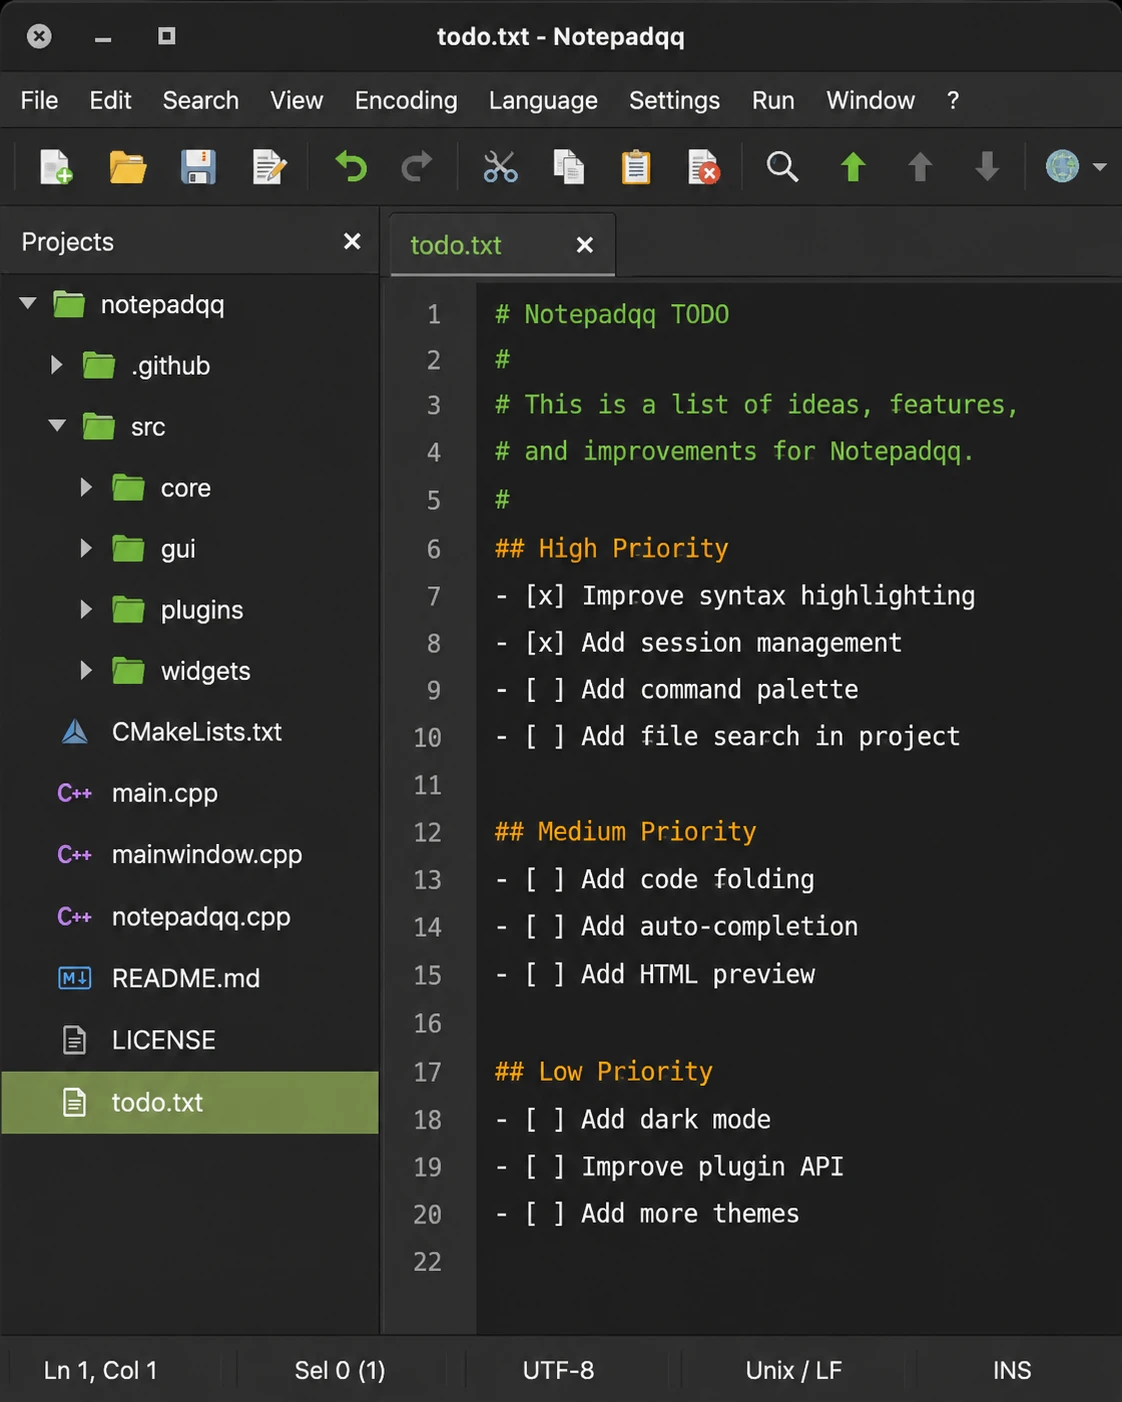Viewport: 1122px width, 1402px height.
Task: Click the 'Add command palette' line
Action: click(677, 689)
